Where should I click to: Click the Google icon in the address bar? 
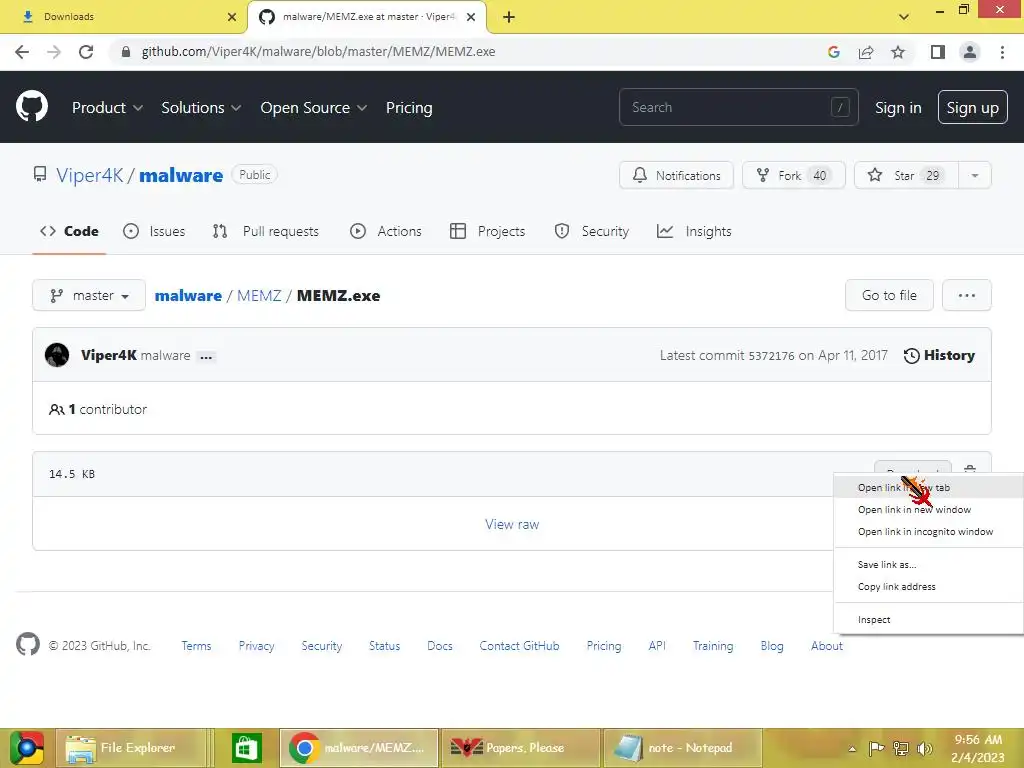pyautogui.click(x=833, y=52)
